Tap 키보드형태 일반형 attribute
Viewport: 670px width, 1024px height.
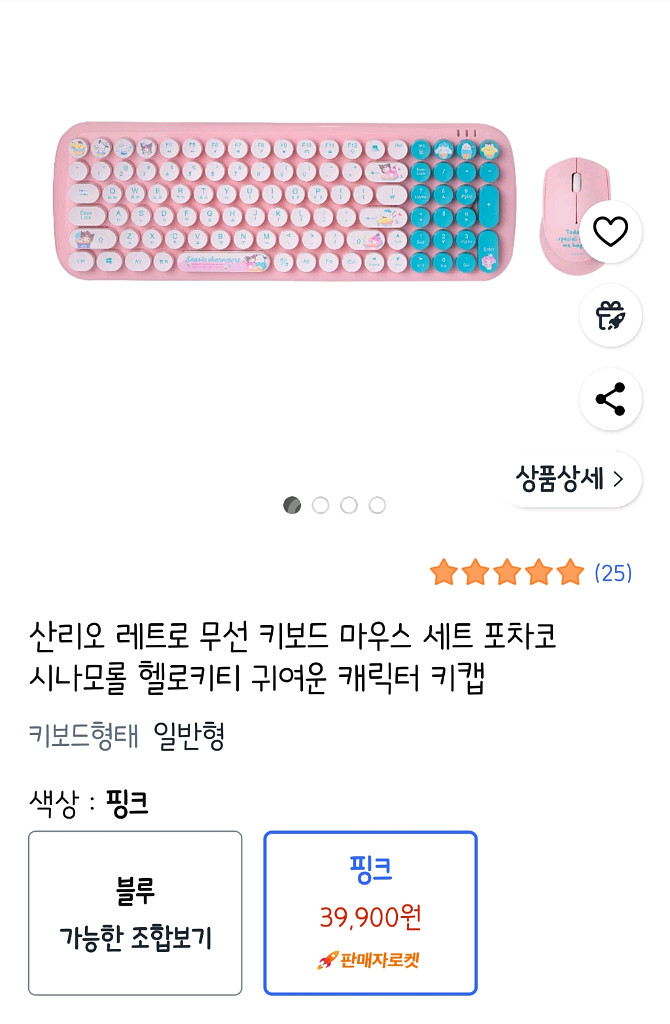point(127,736)
